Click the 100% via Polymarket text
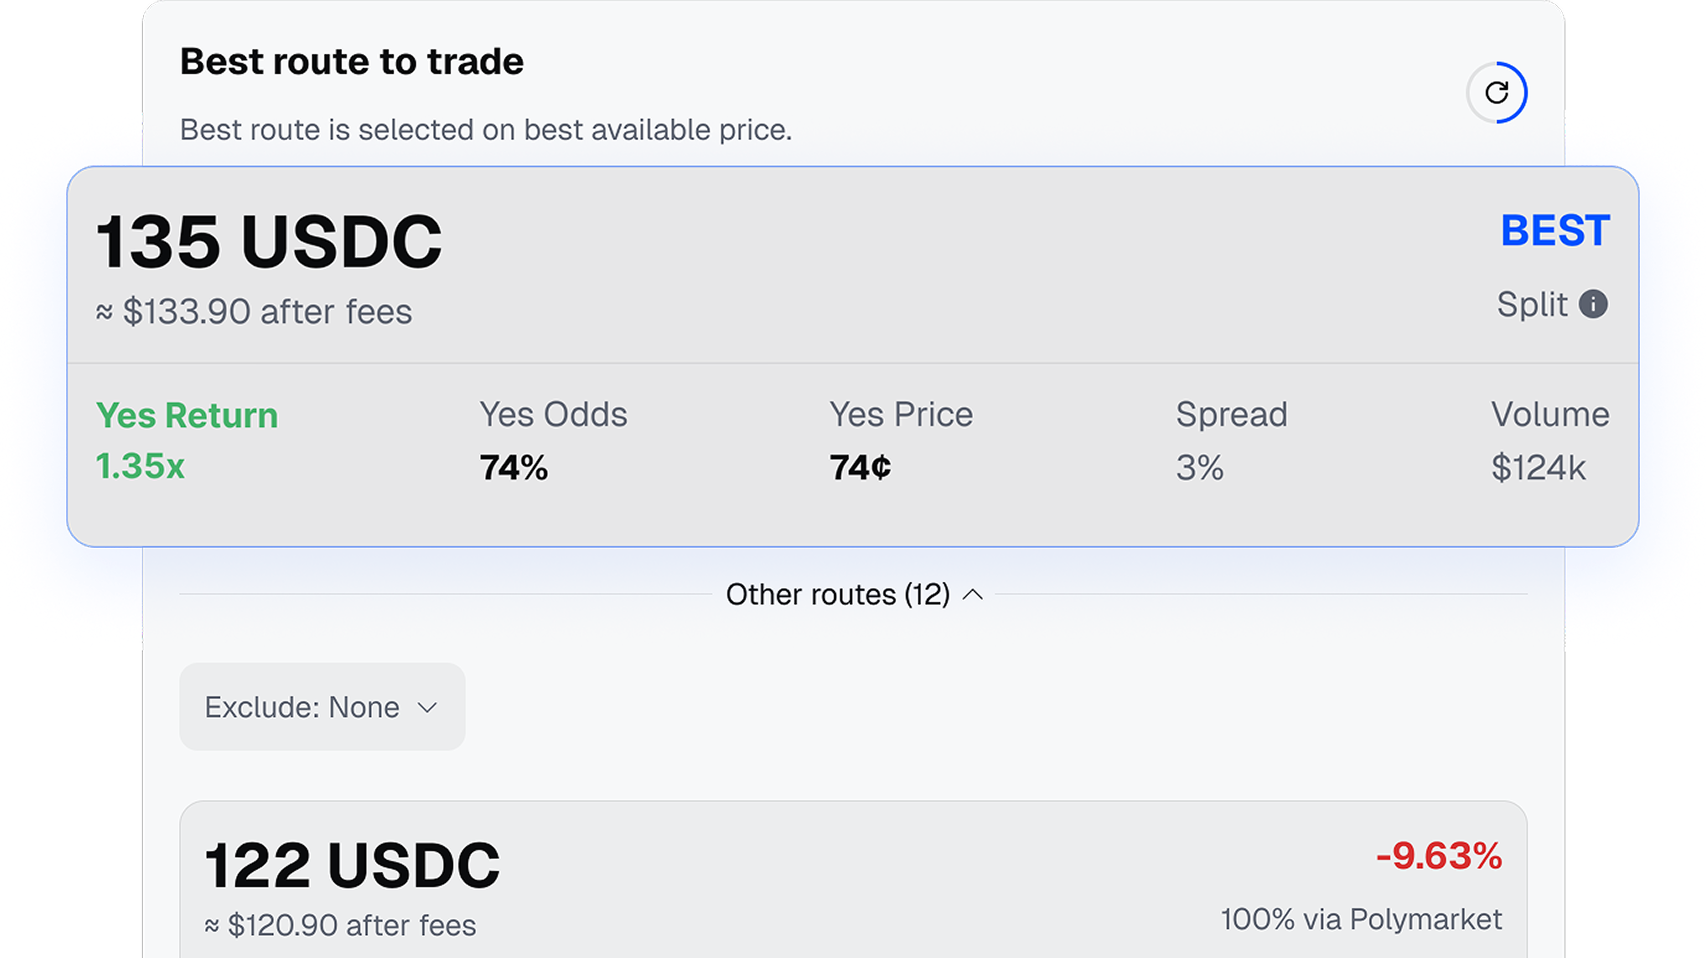 pos(1361,919)
